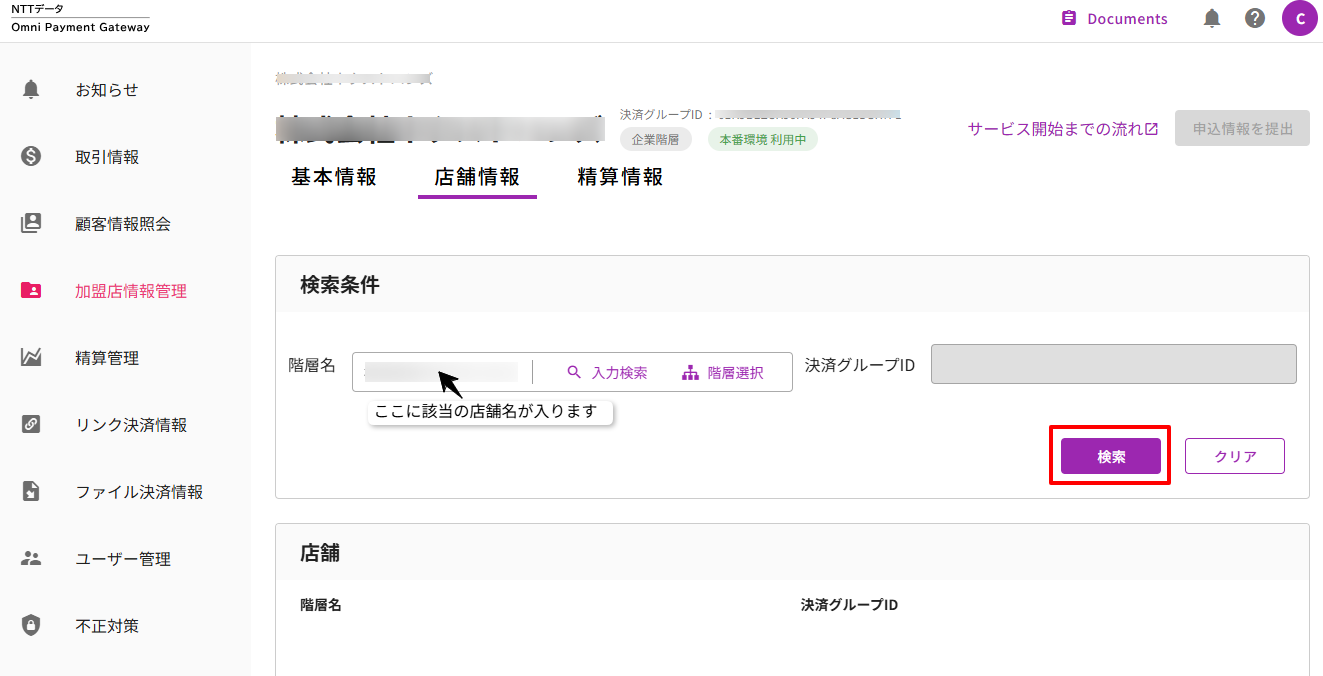1323x676 pixels.
Task: Click the 検索条件 panel heading
Action: [340, 285]
